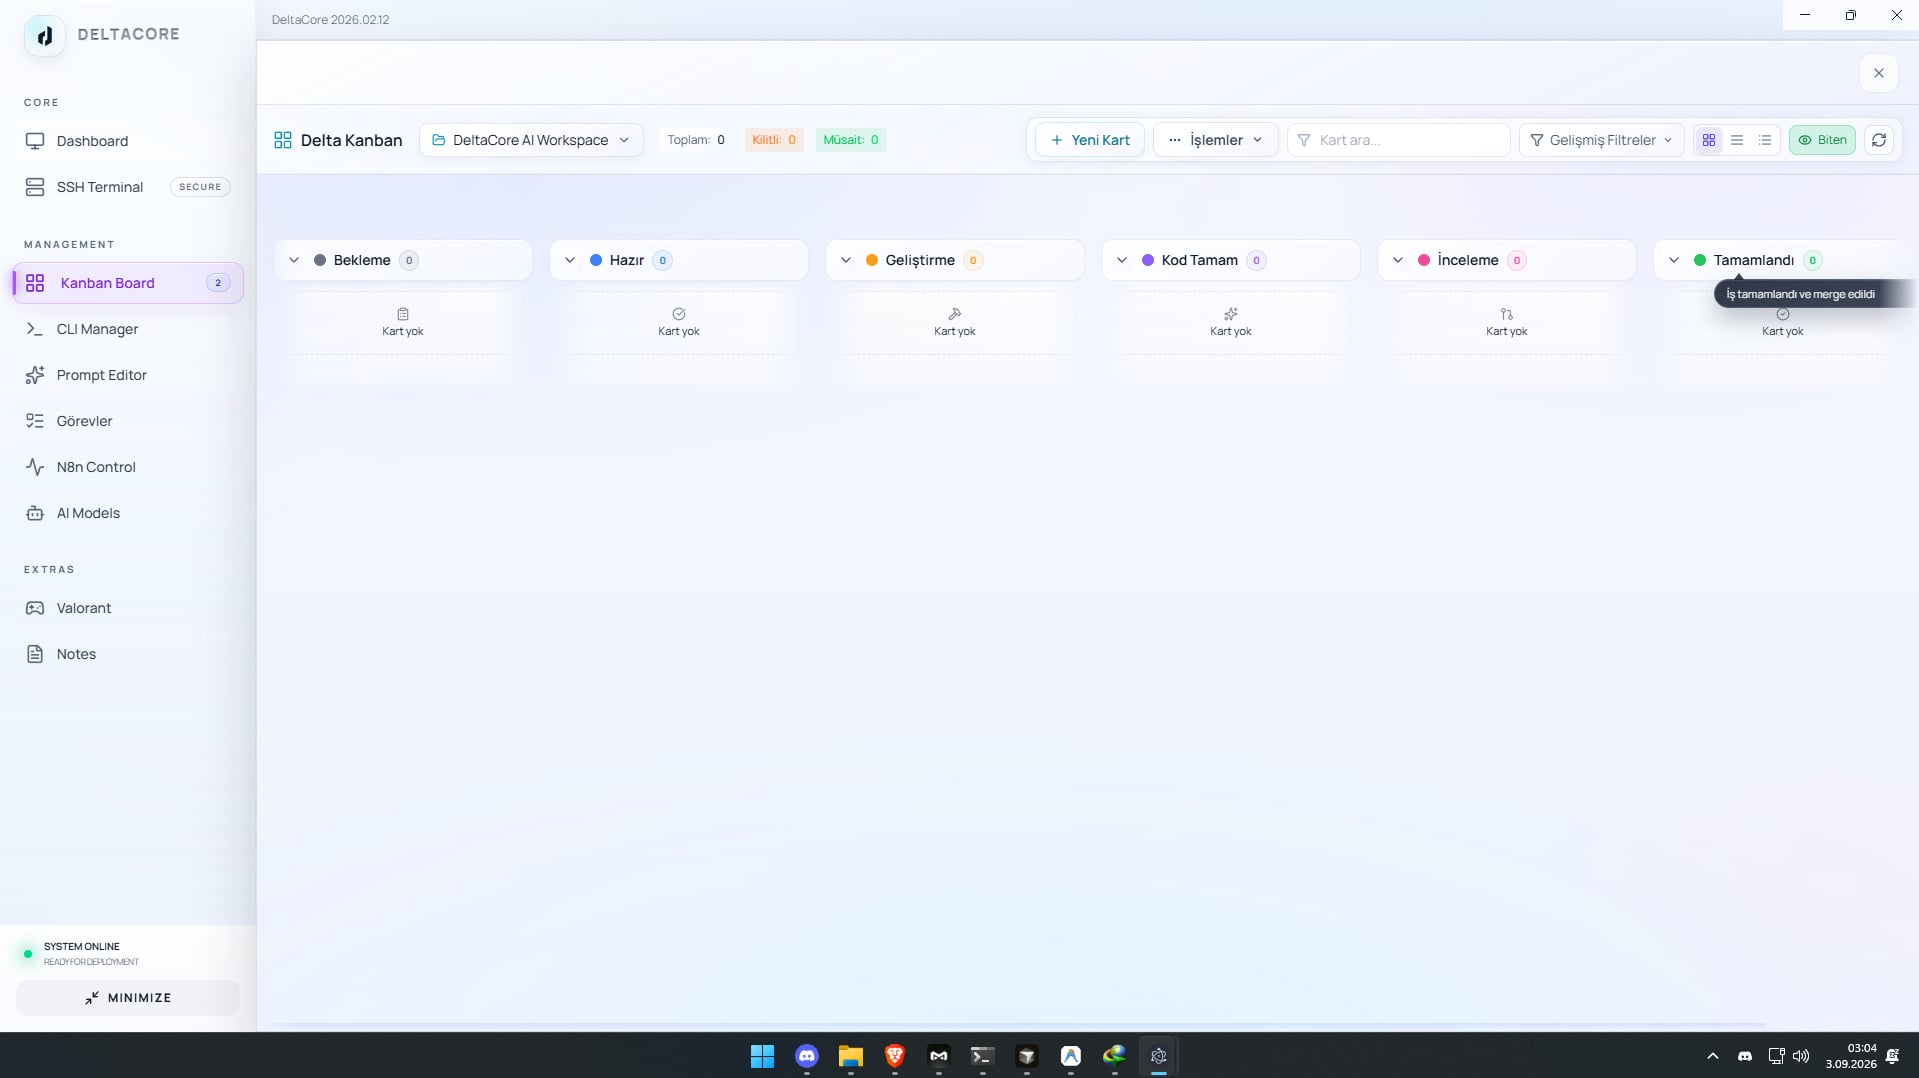The height and width of the screenshot is (1078, 1919).
Task: Open Discord from the taskbar
Action: (807, 1056)
